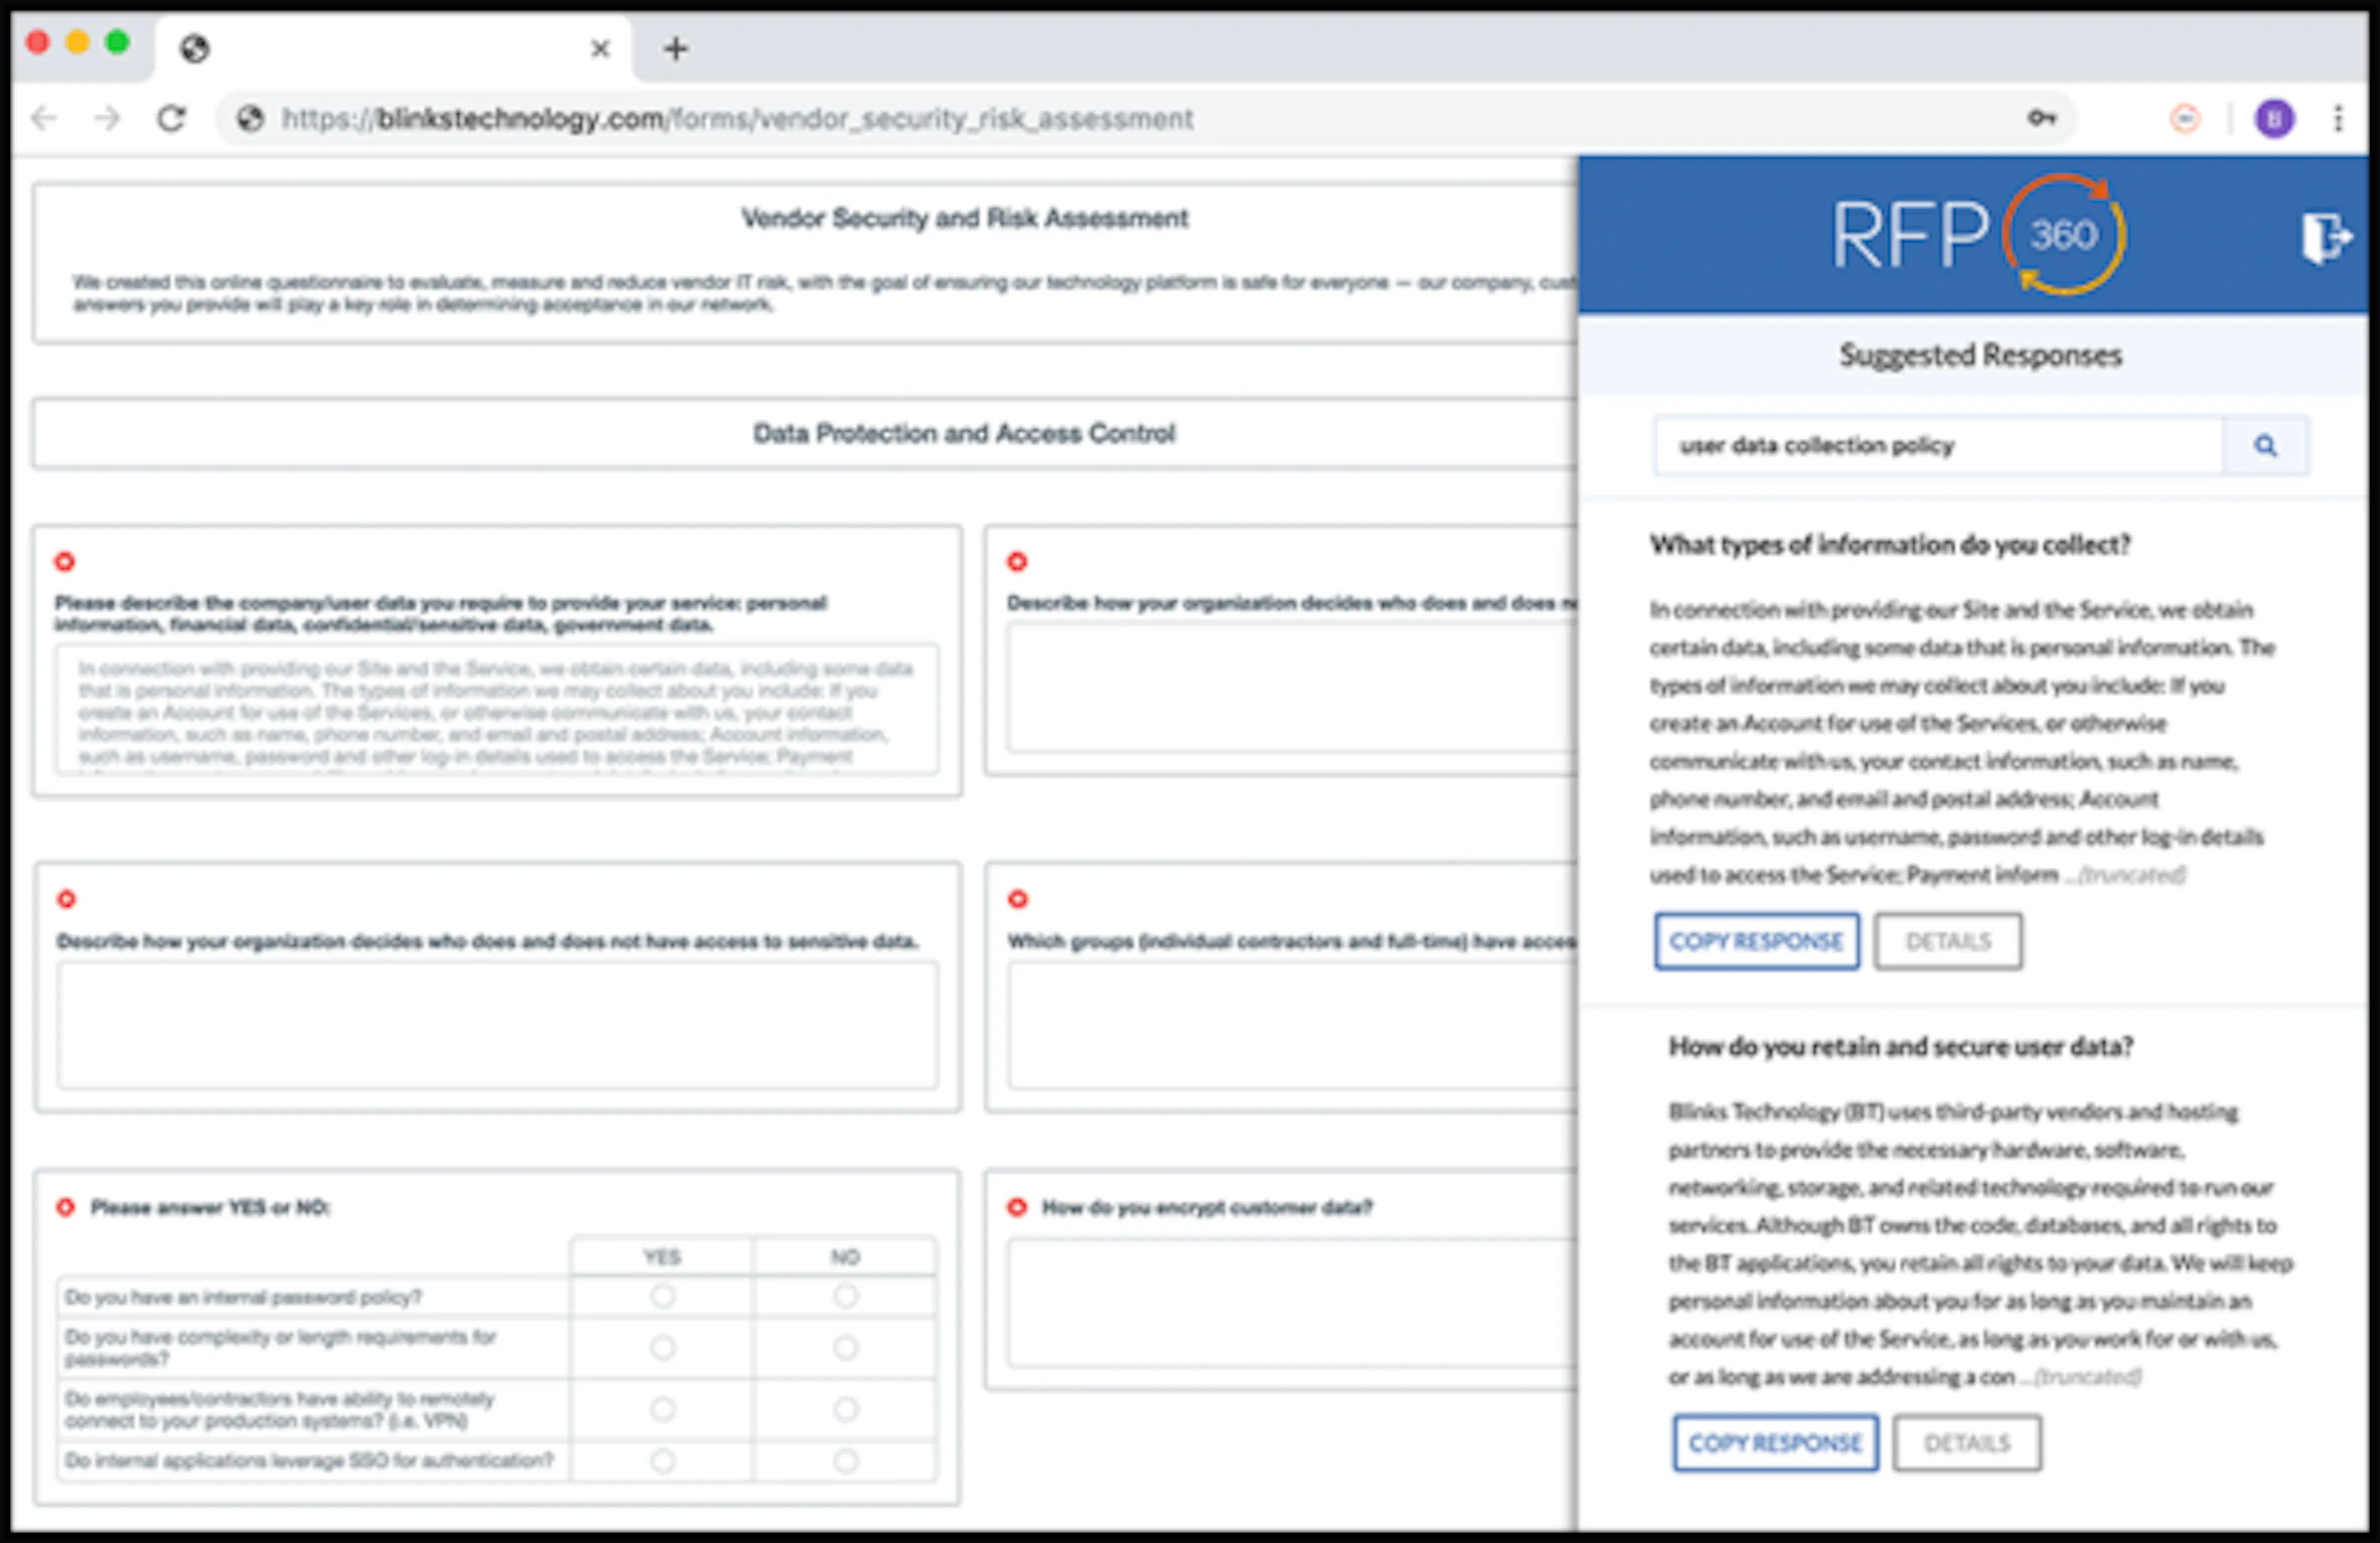2380x1543 pixels.
Task: Click the browser reload icon
Action: [172, 119]
